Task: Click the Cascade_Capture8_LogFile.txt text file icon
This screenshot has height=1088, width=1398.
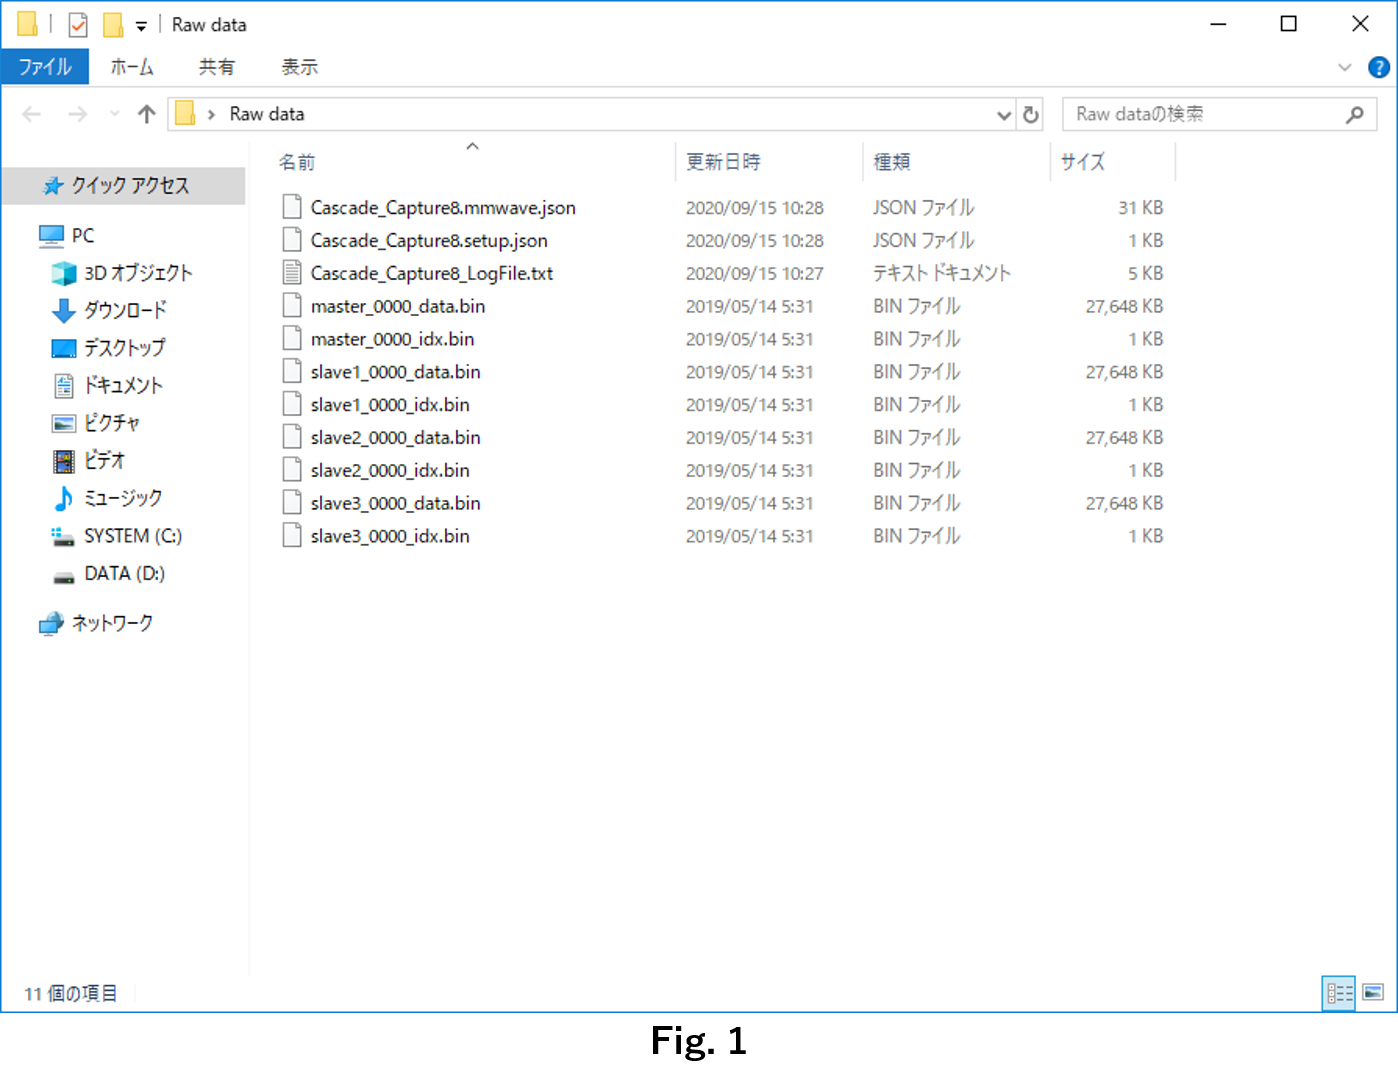Action: click(292, 272)
